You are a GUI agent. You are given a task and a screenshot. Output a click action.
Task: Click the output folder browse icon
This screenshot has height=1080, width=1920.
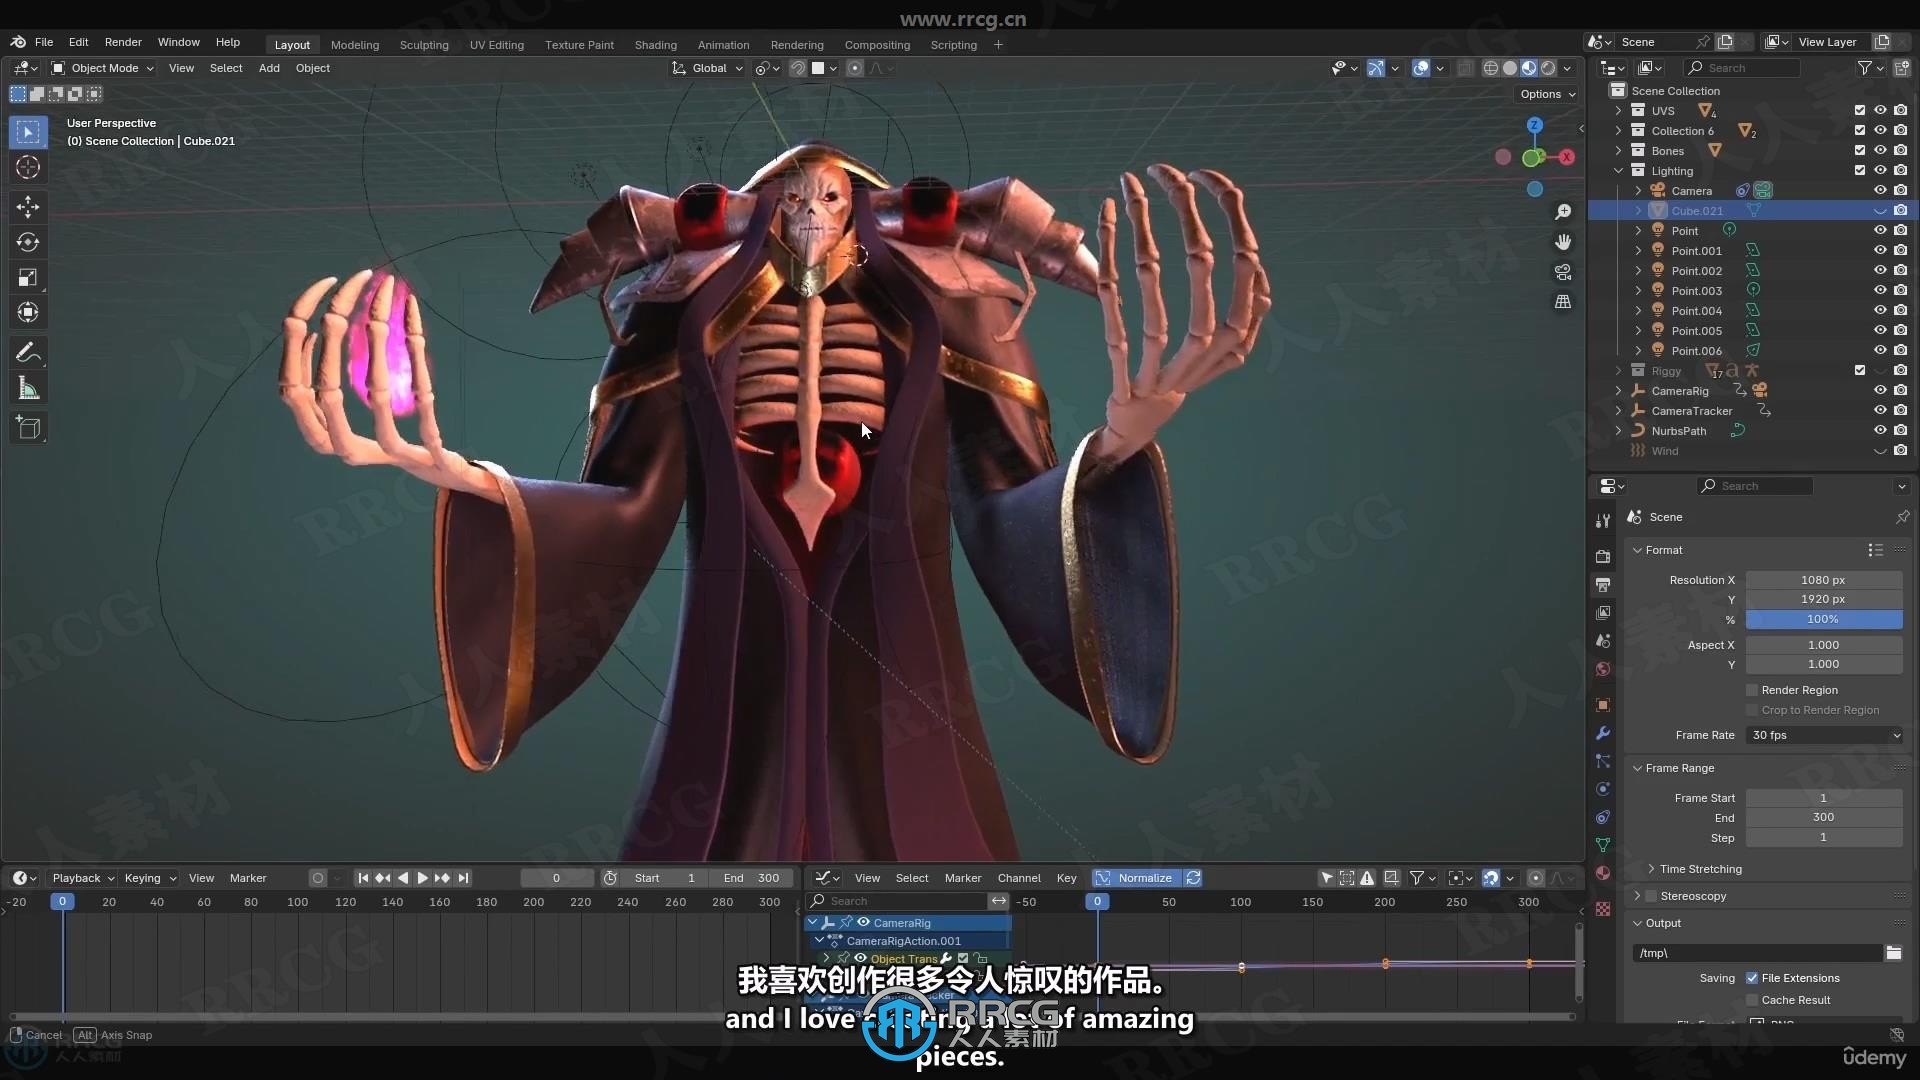1893,953
